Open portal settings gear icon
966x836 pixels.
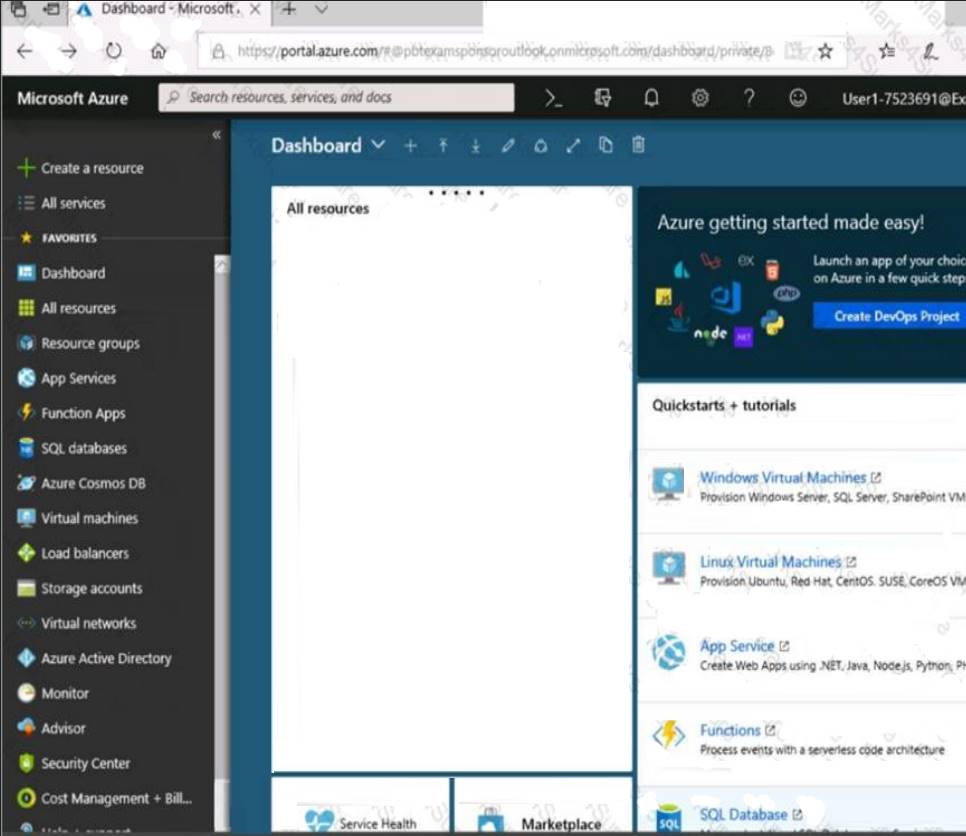click(x=700, y=98)
